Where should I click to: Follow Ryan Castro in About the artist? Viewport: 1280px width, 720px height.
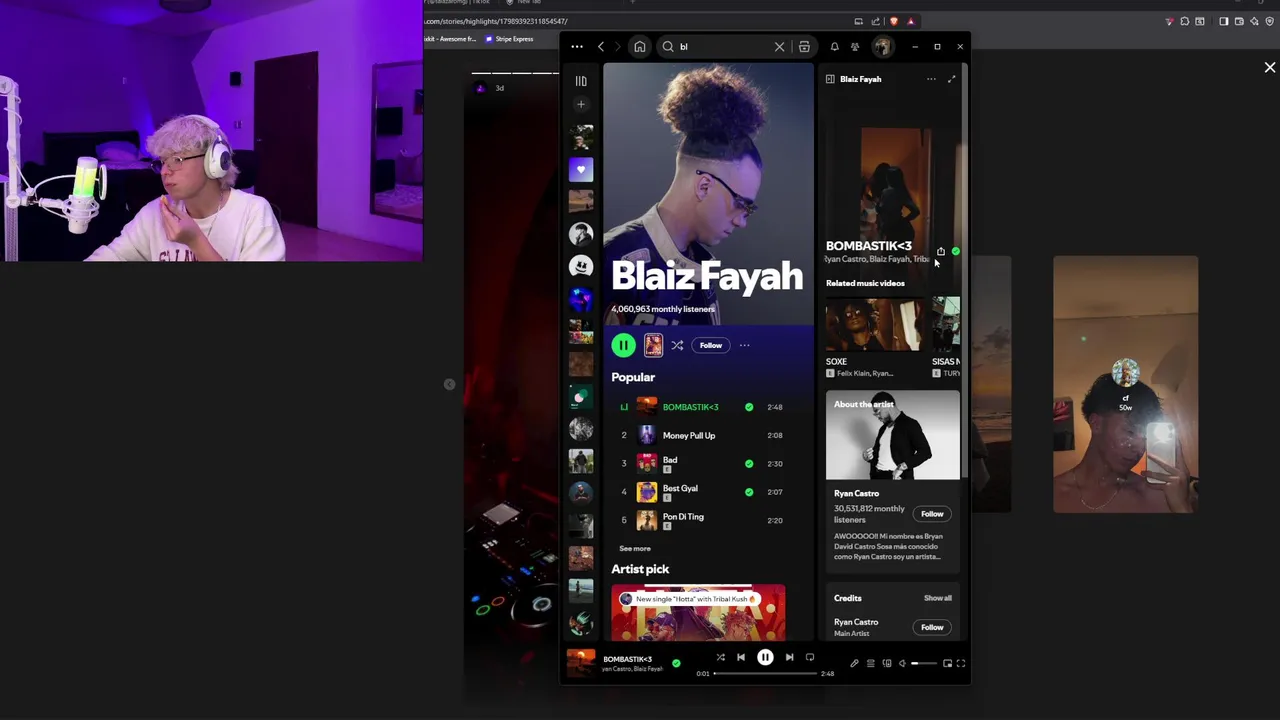tap(932, 514)
